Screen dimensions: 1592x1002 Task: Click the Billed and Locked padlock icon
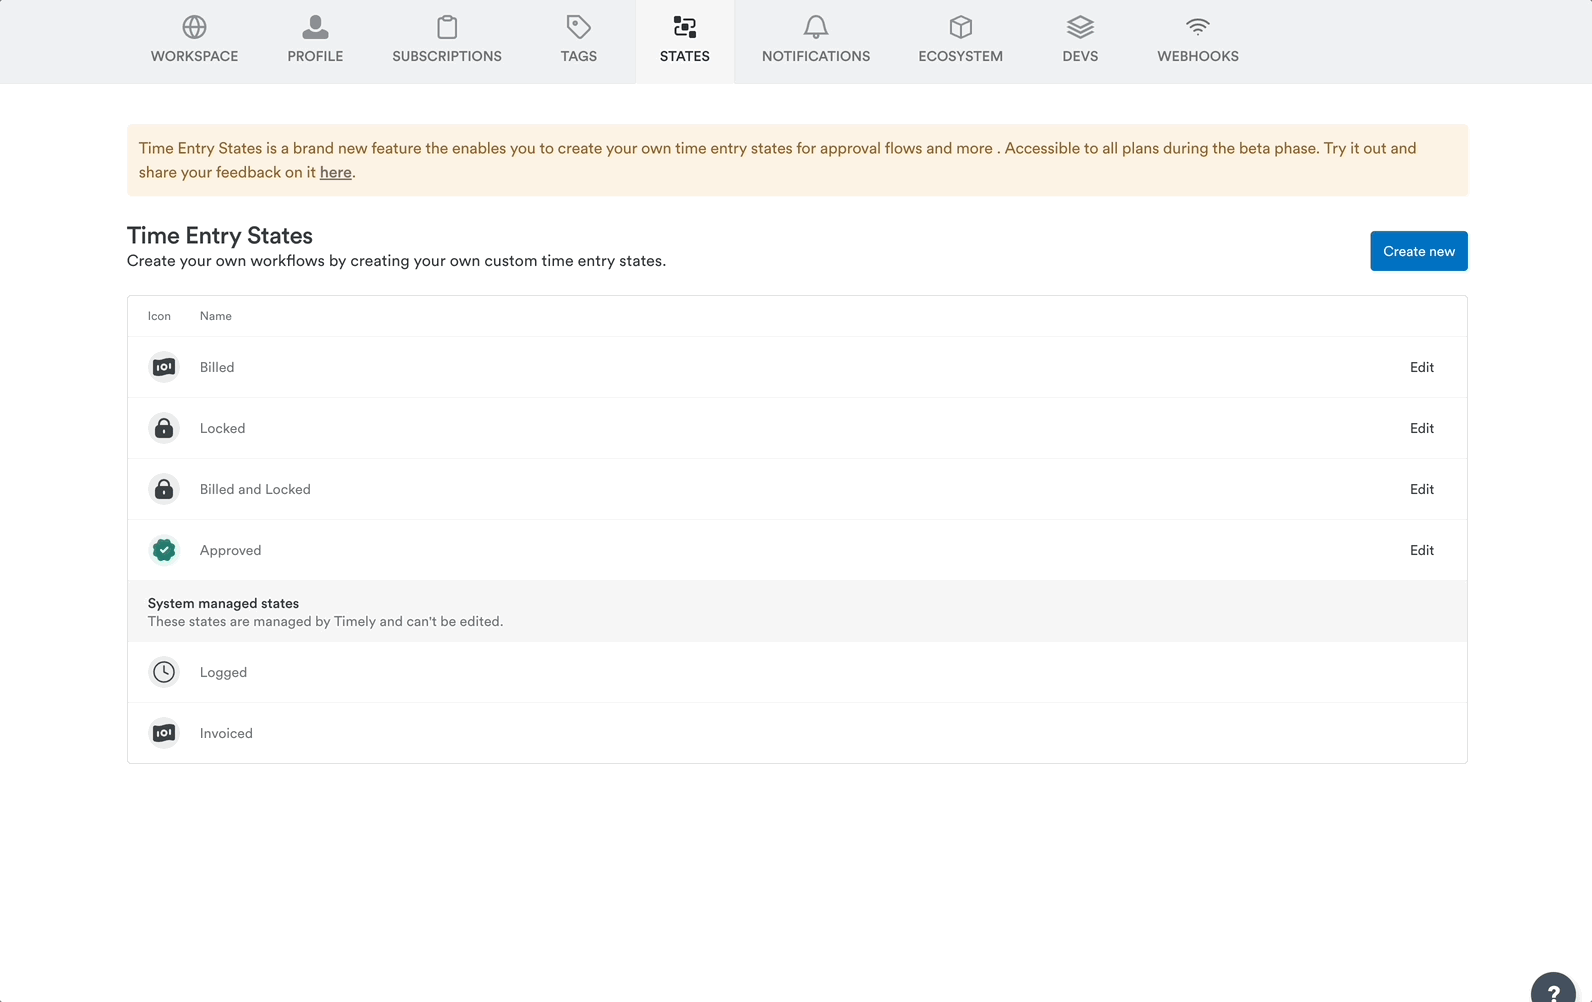(164, 489)
